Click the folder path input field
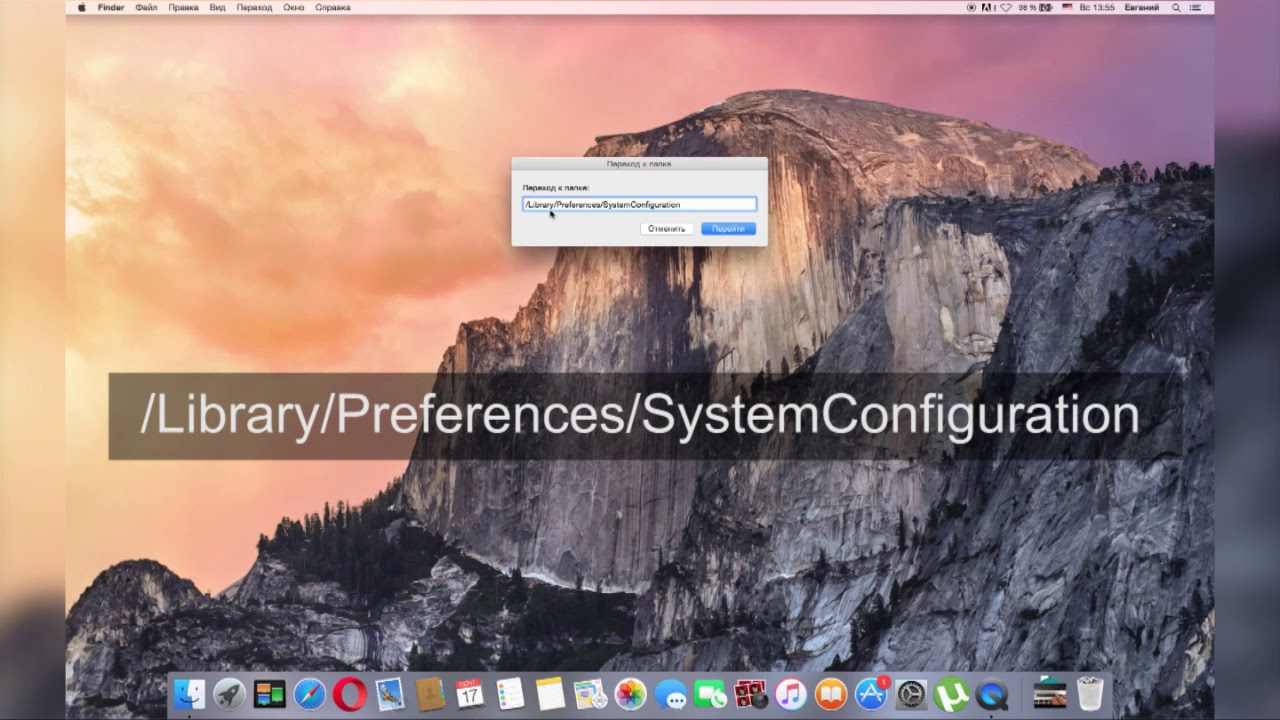1280x720 pixels. pyautogui.click(x=639, y=204)
